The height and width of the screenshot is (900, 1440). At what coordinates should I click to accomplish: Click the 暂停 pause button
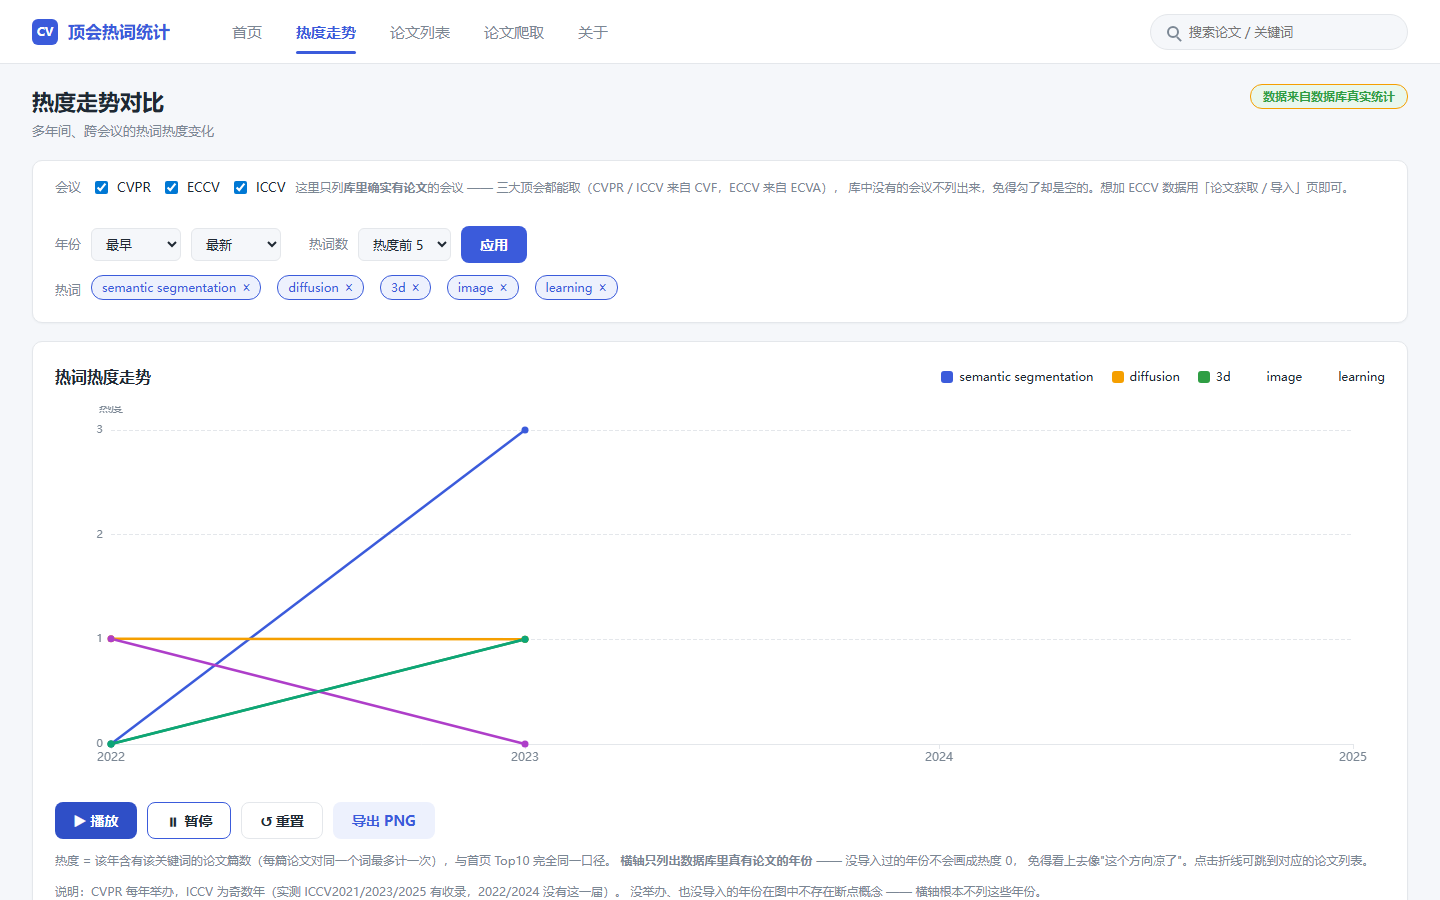click(x=189, y=821)
